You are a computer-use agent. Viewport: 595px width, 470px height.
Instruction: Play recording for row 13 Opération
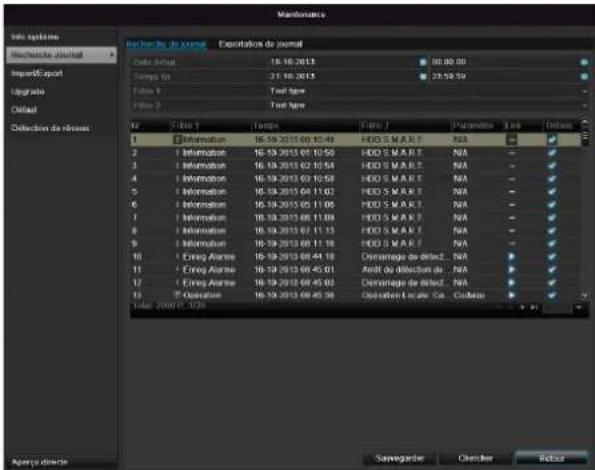pos(512,295)
